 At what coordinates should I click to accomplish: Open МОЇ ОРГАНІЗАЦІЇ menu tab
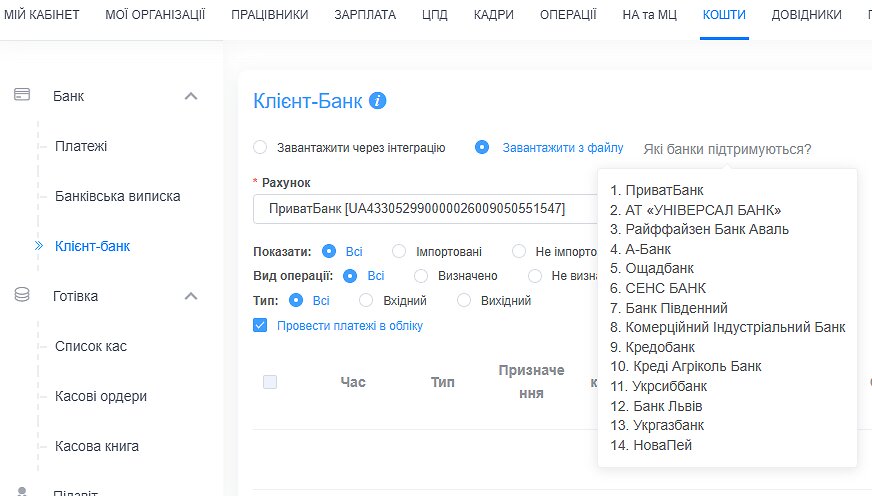click(155, 14)
